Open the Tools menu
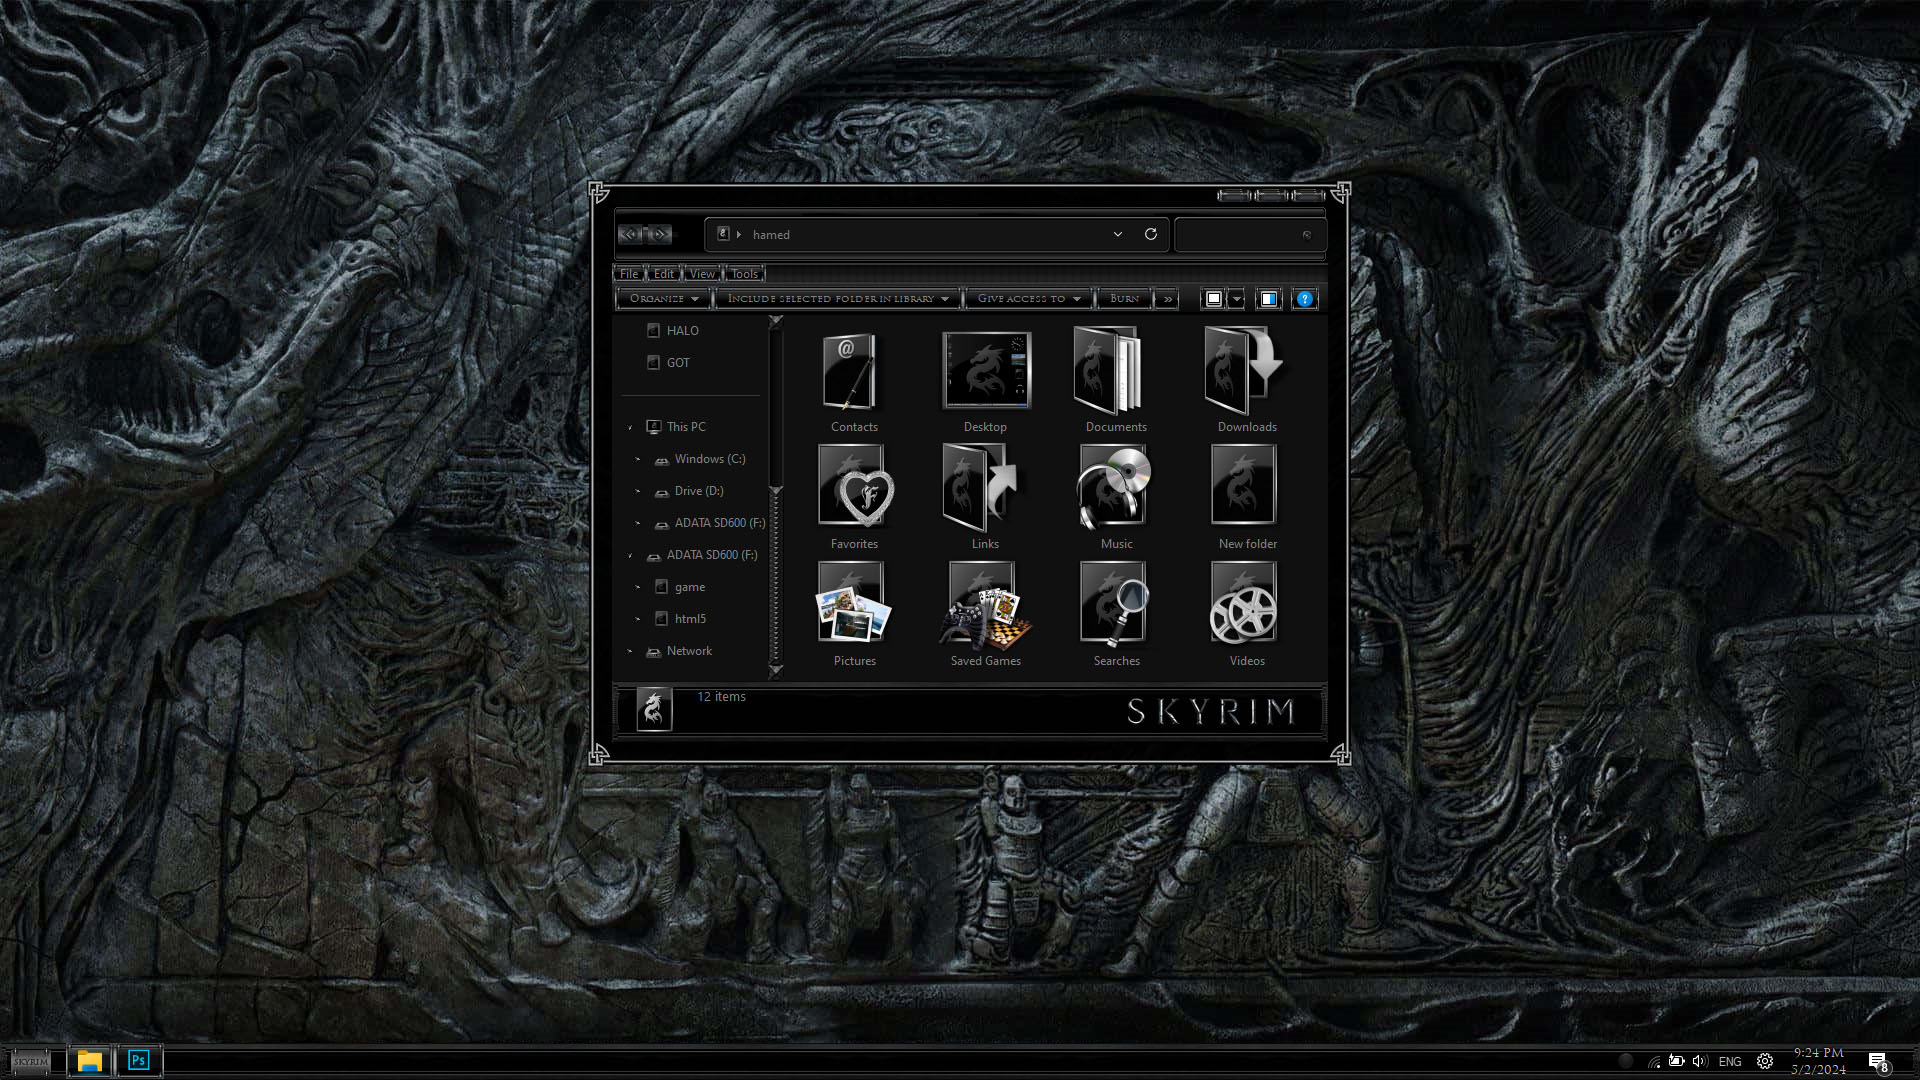1920x1080 pixels. click(744, 274)
